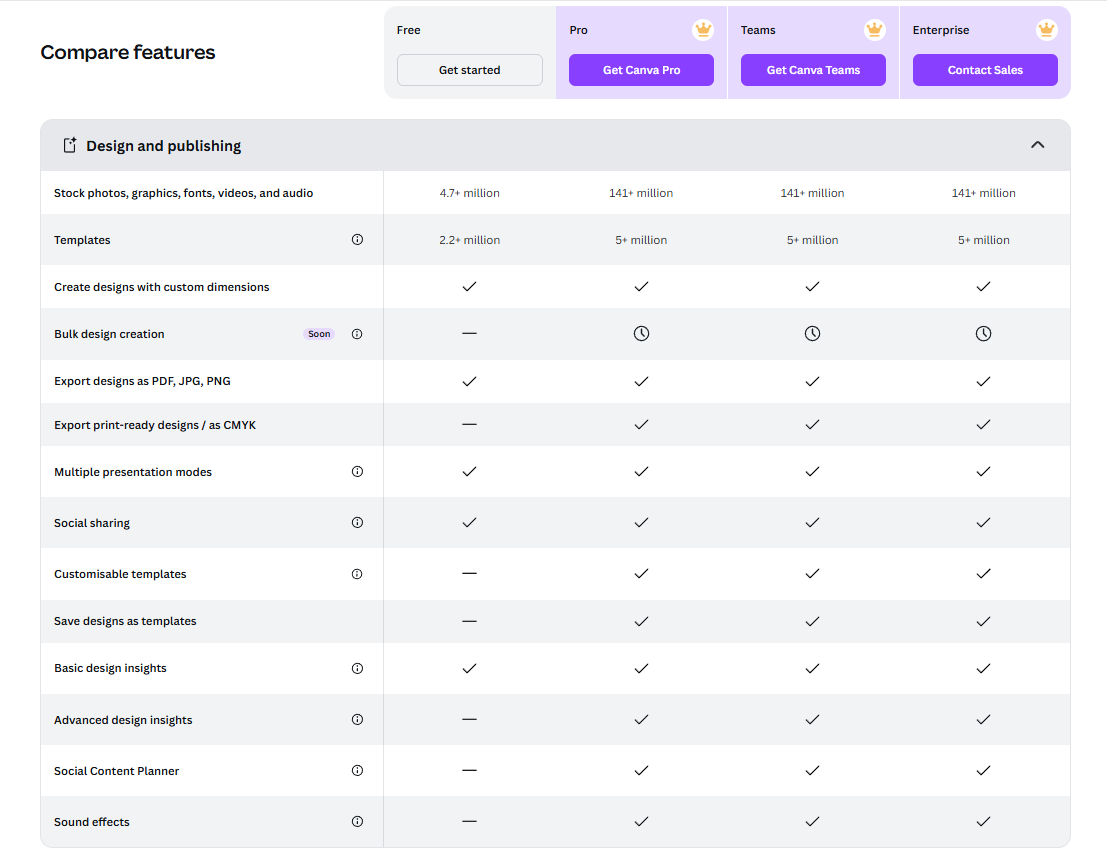The width and height of the screenshot is (1107, 859).
Task: Click the Save designs as templates label
Action: (125, 621)
